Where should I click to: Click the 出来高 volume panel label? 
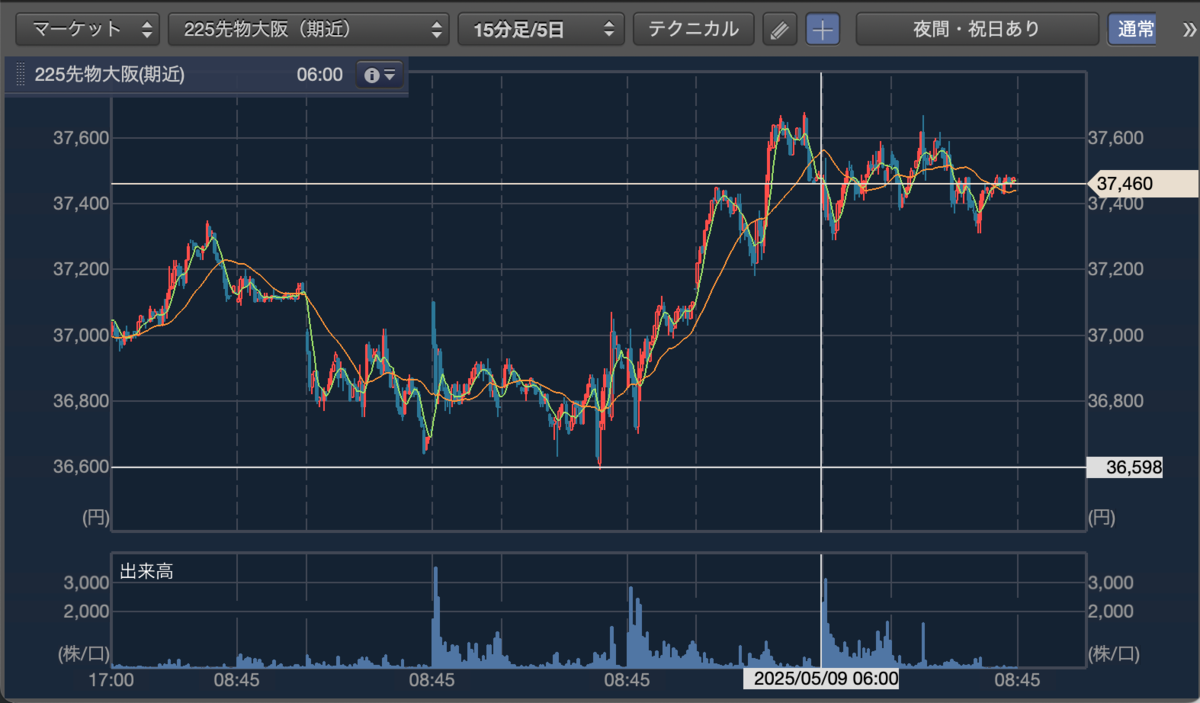coord(147,573)
